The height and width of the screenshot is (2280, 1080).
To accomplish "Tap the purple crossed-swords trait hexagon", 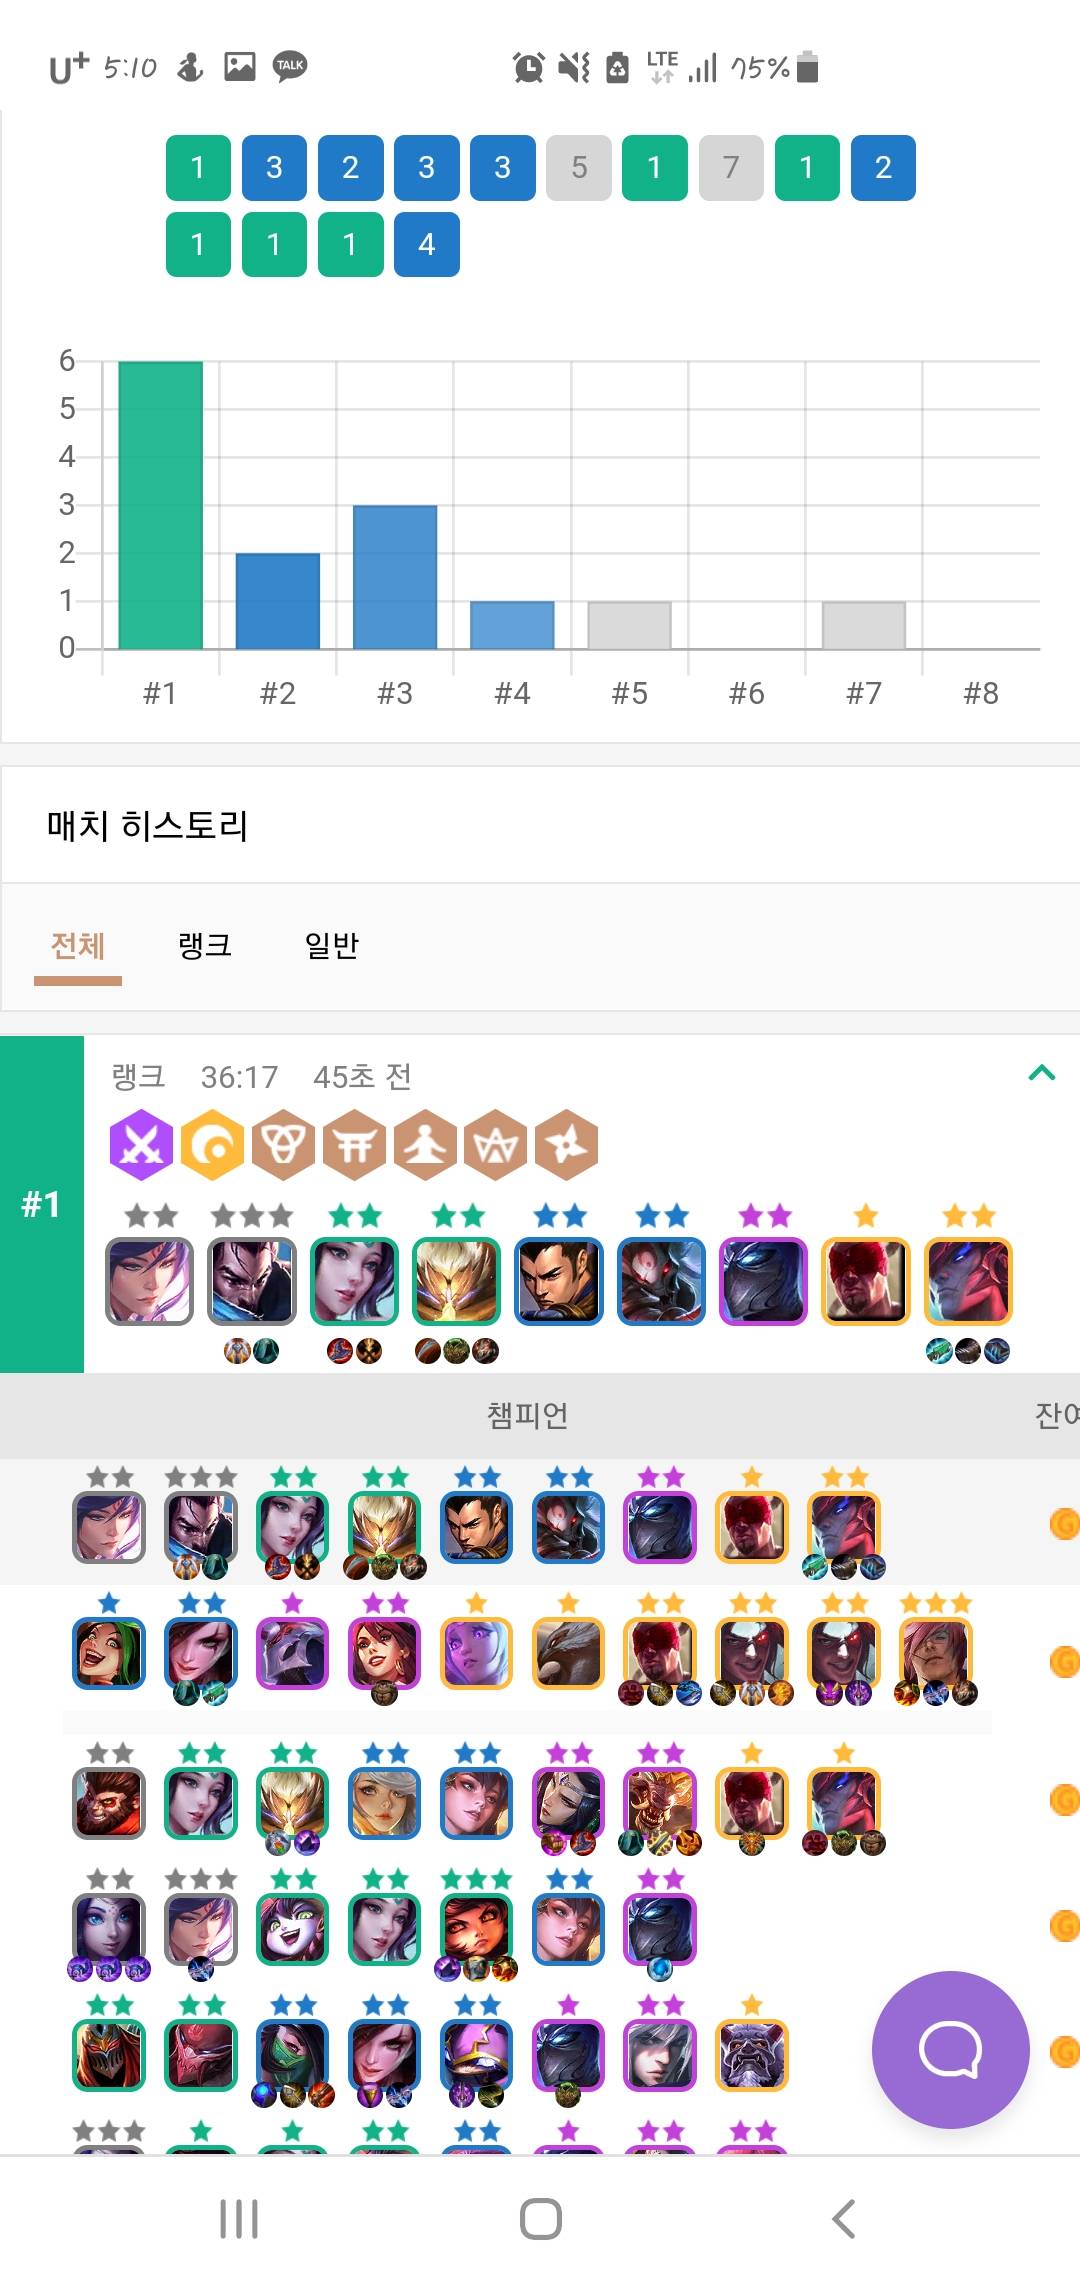I will pos(141,1144).
